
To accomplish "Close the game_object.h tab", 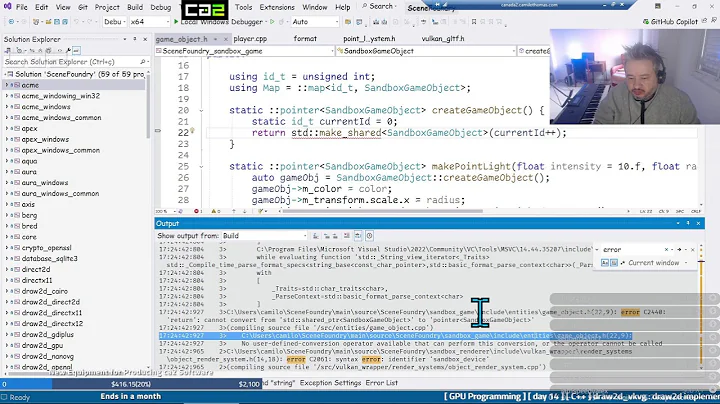I will click(x=226, y=39).
